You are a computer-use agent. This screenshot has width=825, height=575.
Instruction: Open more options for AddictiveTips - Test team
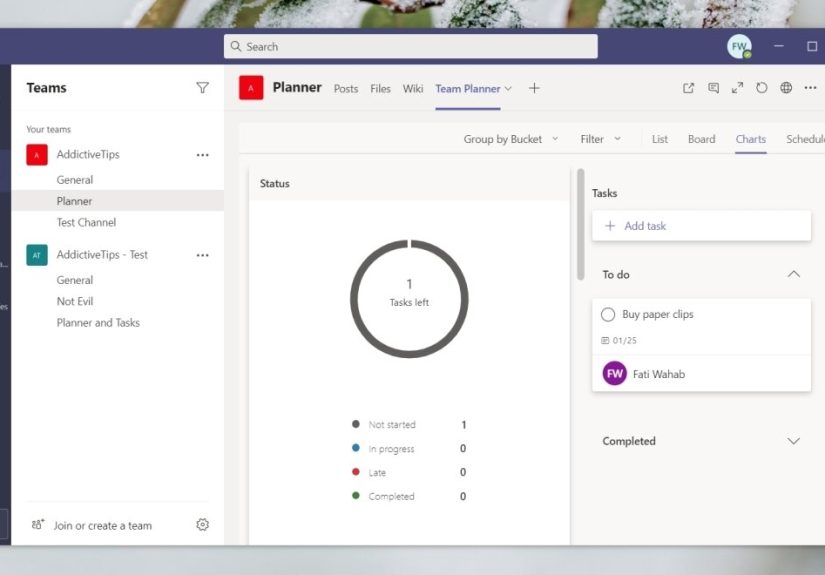(203, 255)
